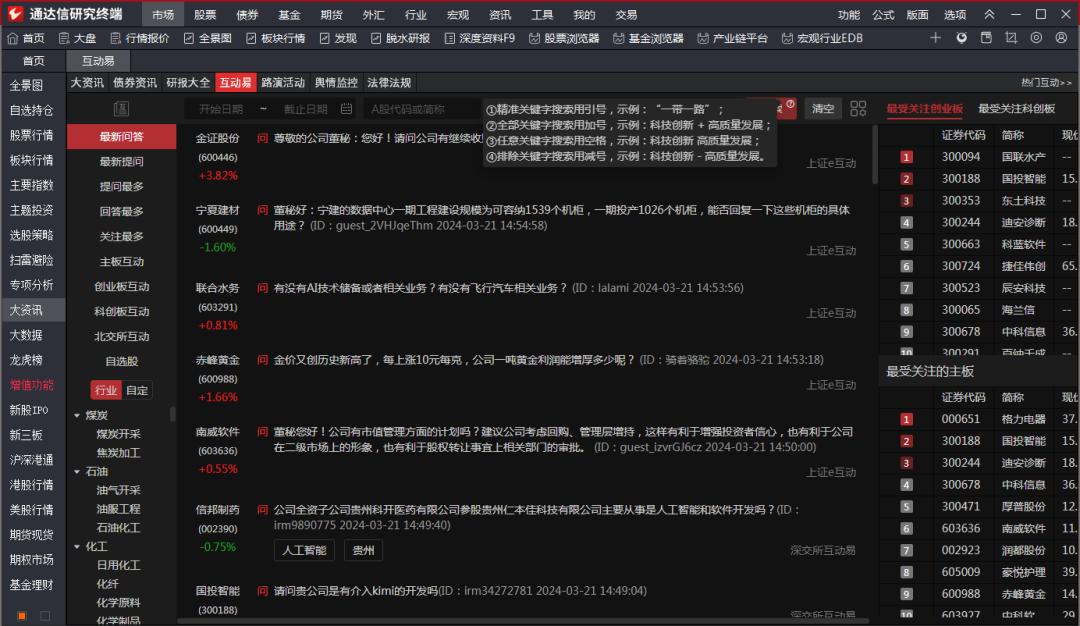Open the 股票 menu
The image size is (1080, 626).
point(205,14)
